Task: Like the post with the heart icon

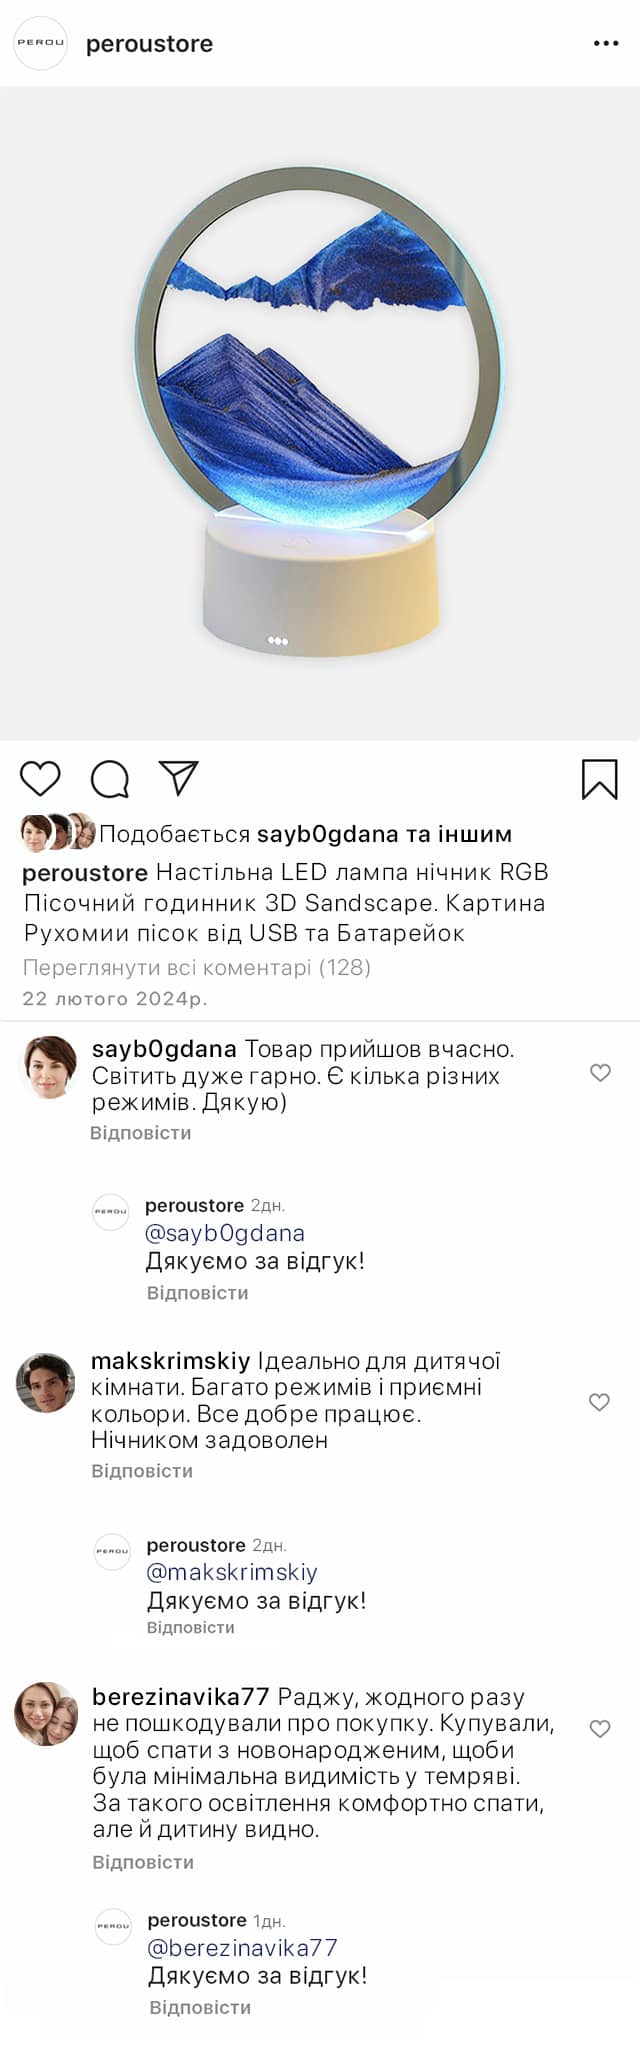Action: 40,779
